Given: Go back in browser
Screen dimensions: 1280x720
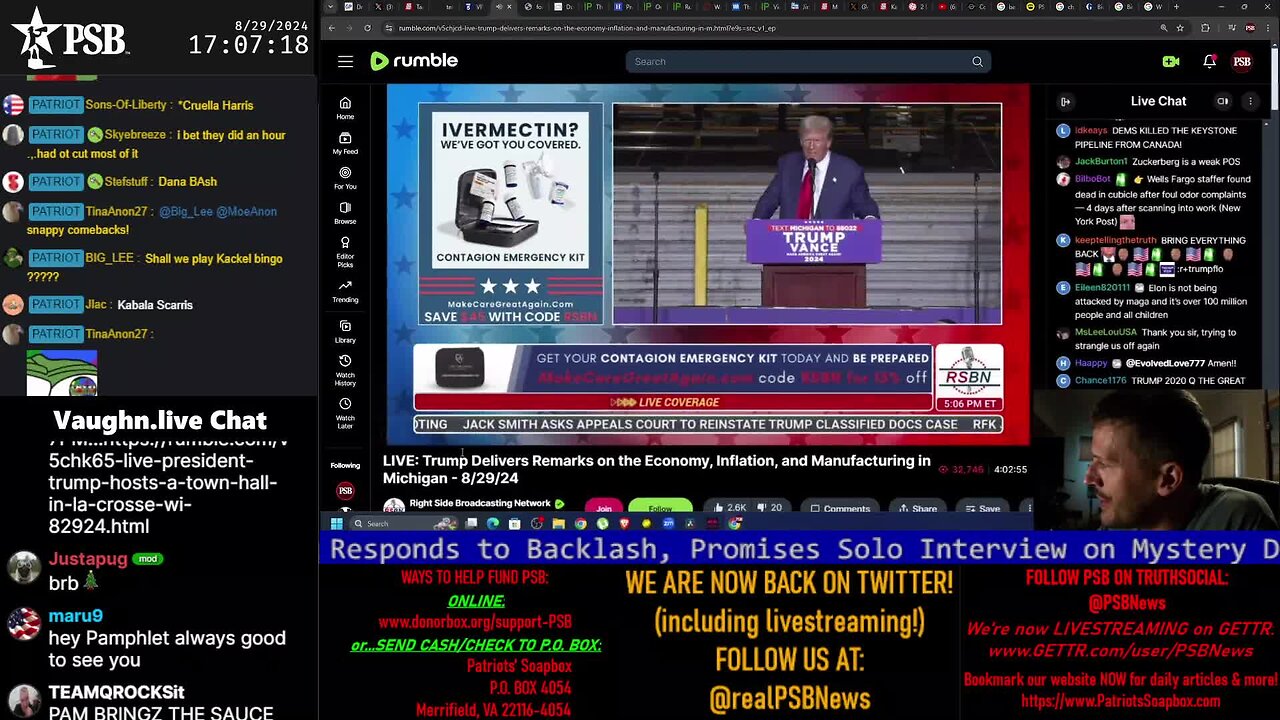Looking at the screenshot, I should pyautogui.click(x=331, y=28).
